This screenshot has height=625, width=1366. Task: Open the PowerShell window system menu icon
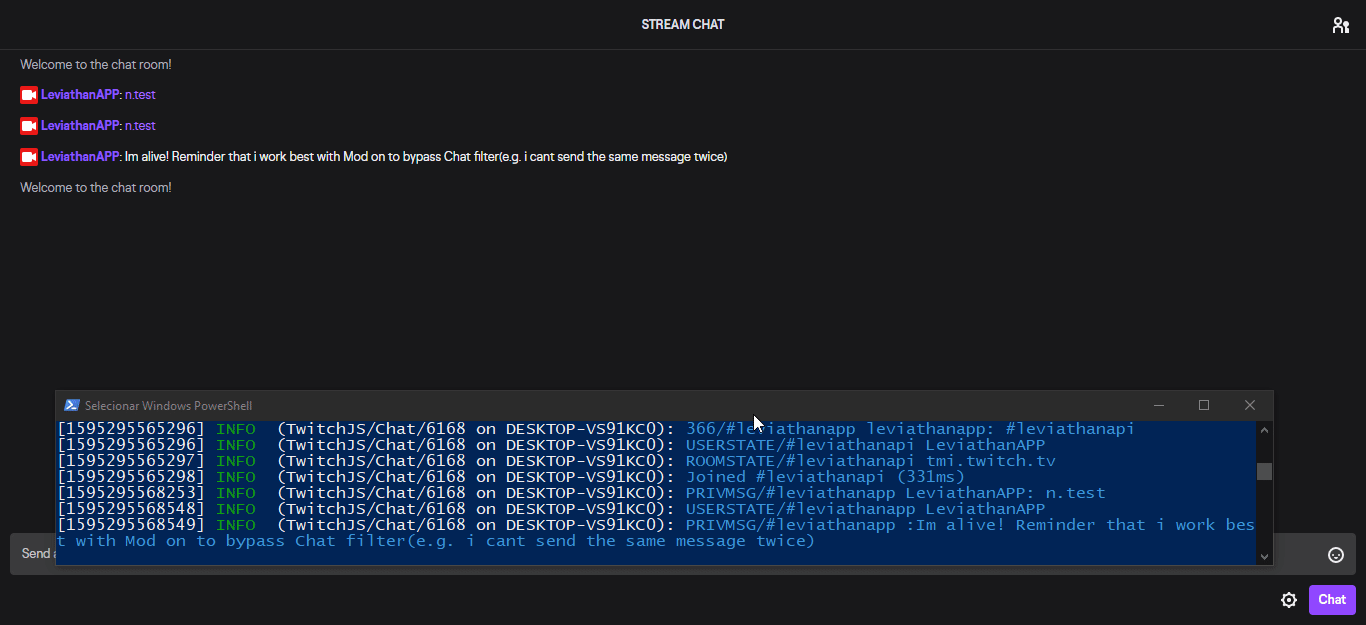coord(71,405)
